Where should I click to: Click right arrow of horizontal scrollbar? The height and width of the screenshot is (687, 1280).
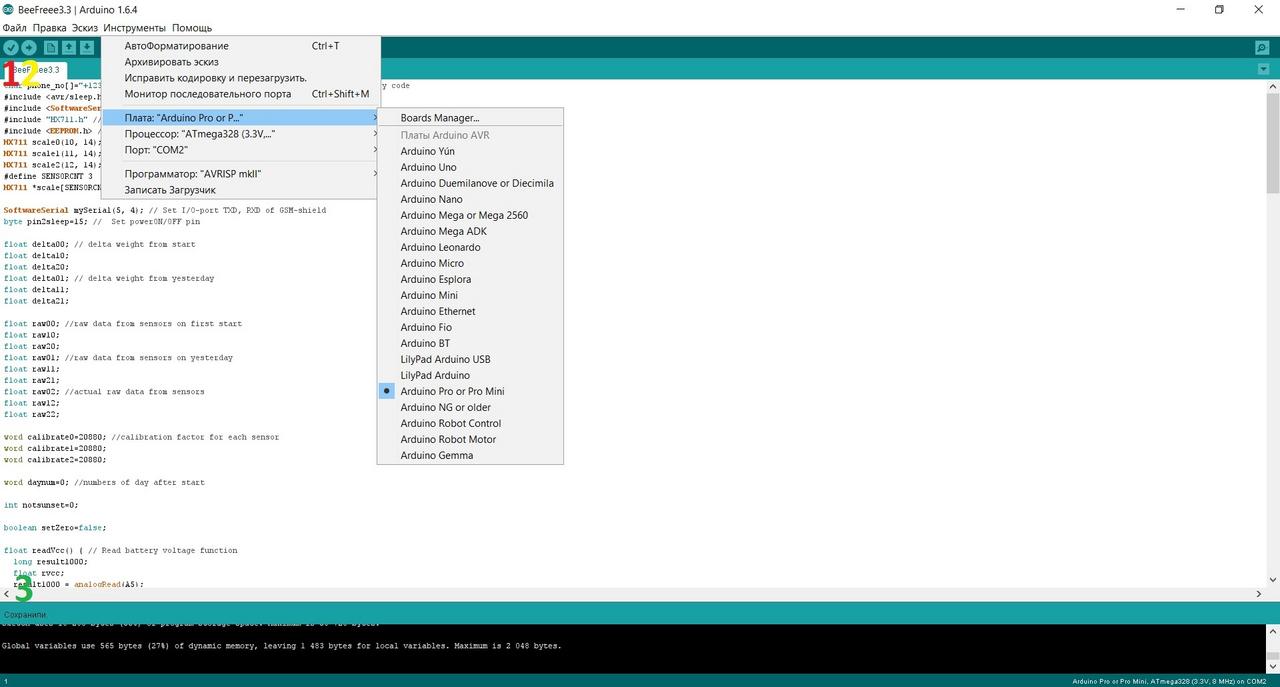point(1258,593)
